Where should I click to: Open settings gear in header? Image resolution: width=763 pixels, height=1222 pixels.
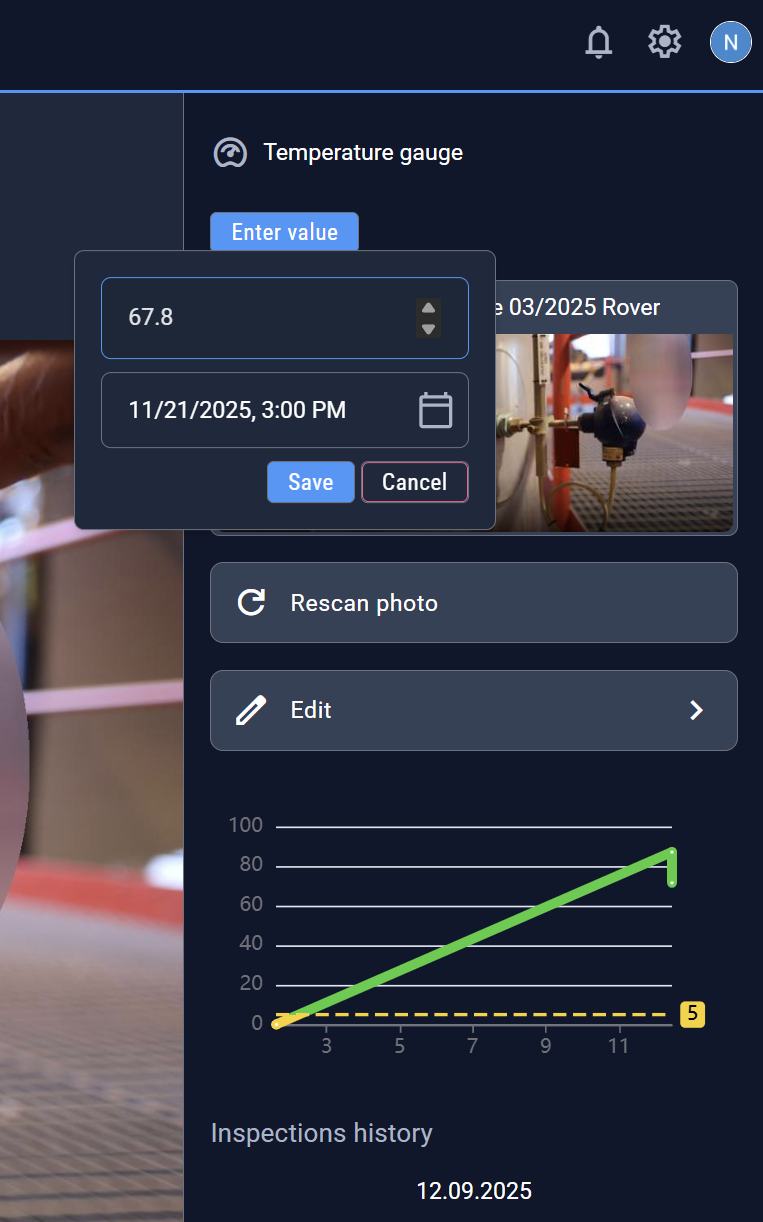[664, 42]
